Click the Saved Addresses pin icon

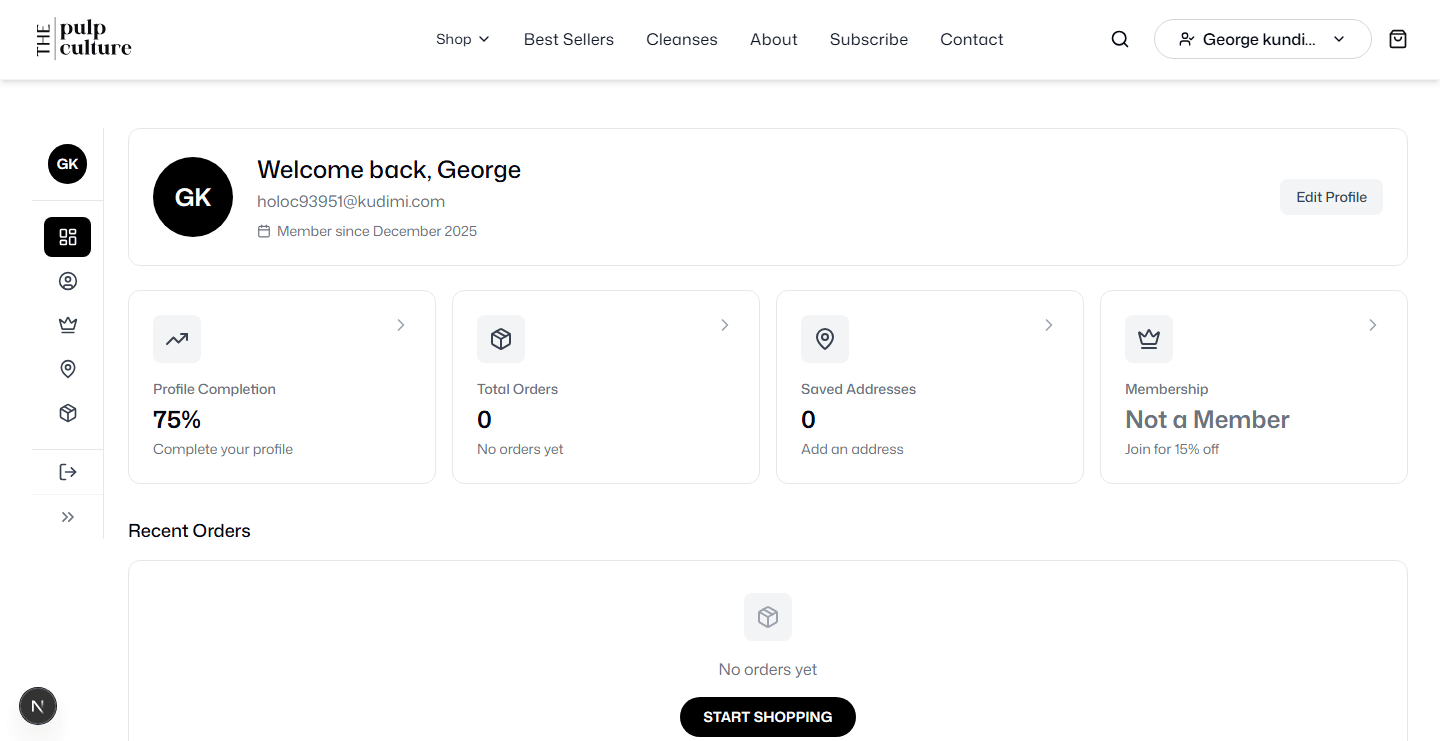click(825, 339)
